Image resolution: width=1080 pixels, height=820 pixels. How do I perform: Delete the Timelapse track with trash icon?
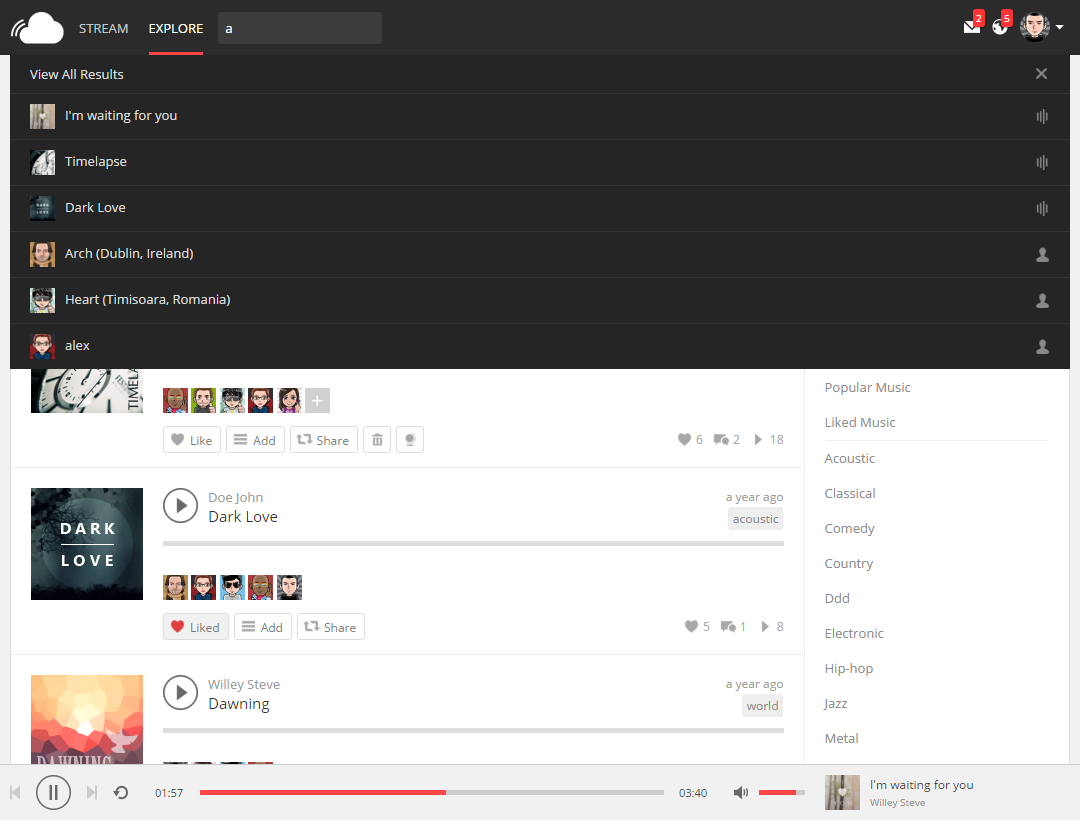(377, 440)
